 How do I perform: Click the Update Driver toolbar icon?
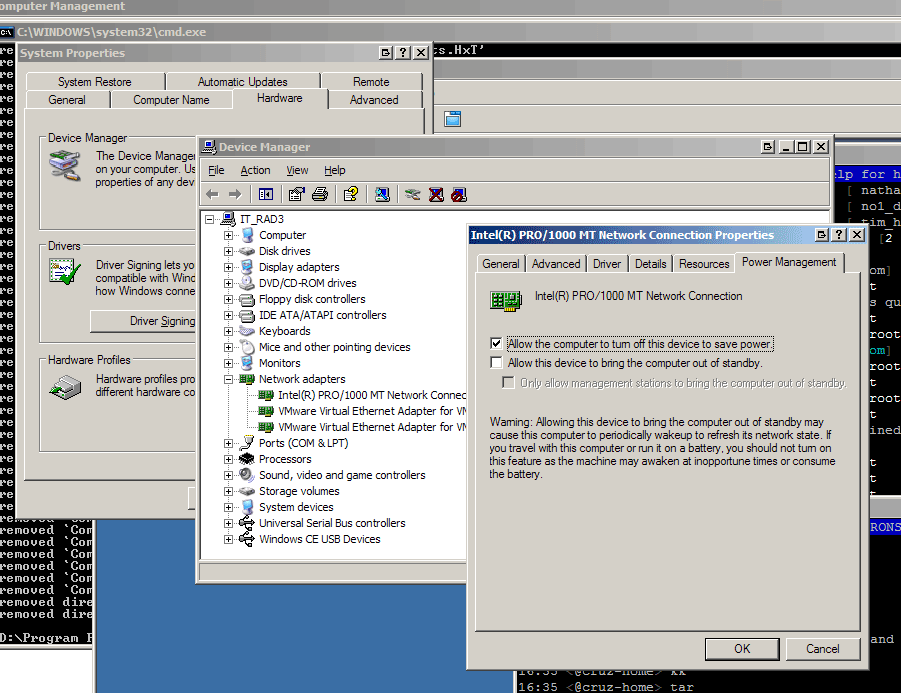coord(412,195)
